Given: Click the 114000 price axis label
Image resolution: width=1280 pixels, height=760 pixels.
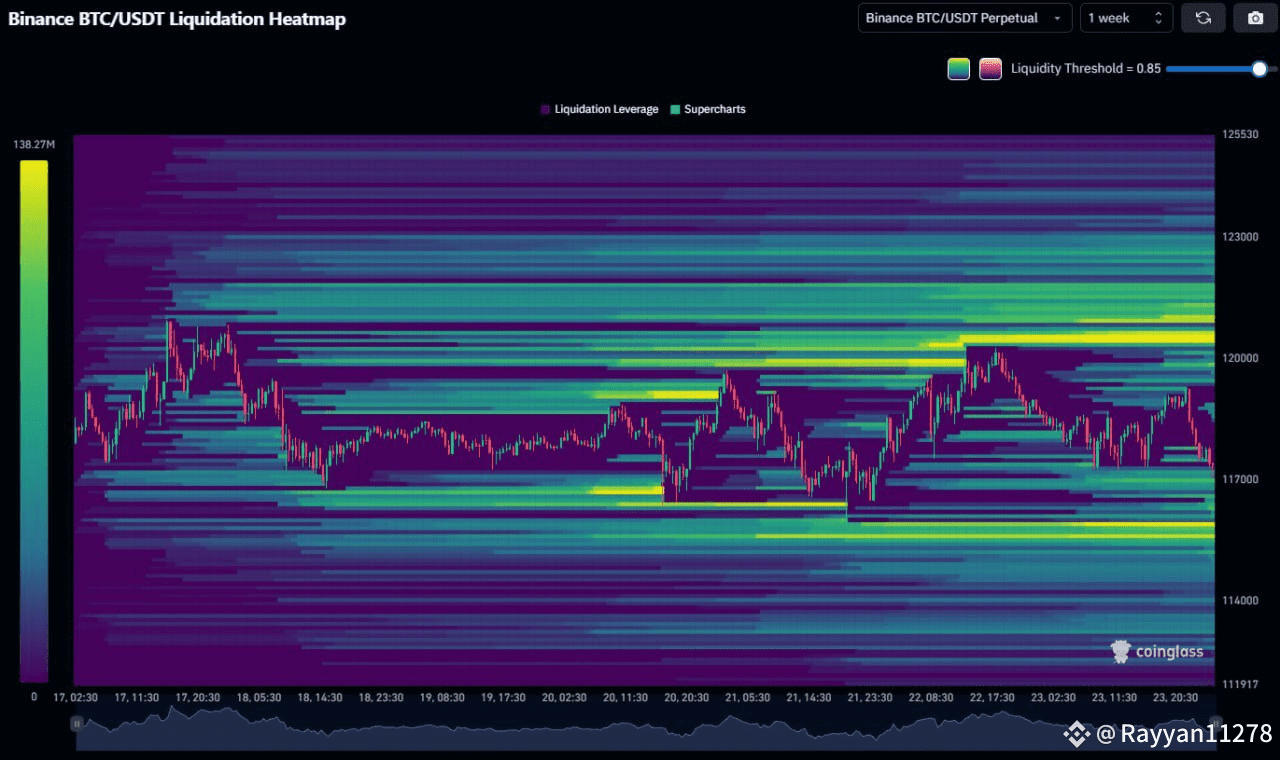Looking at the screenshot, I should pyautogui.click(x=1239, y=600).
